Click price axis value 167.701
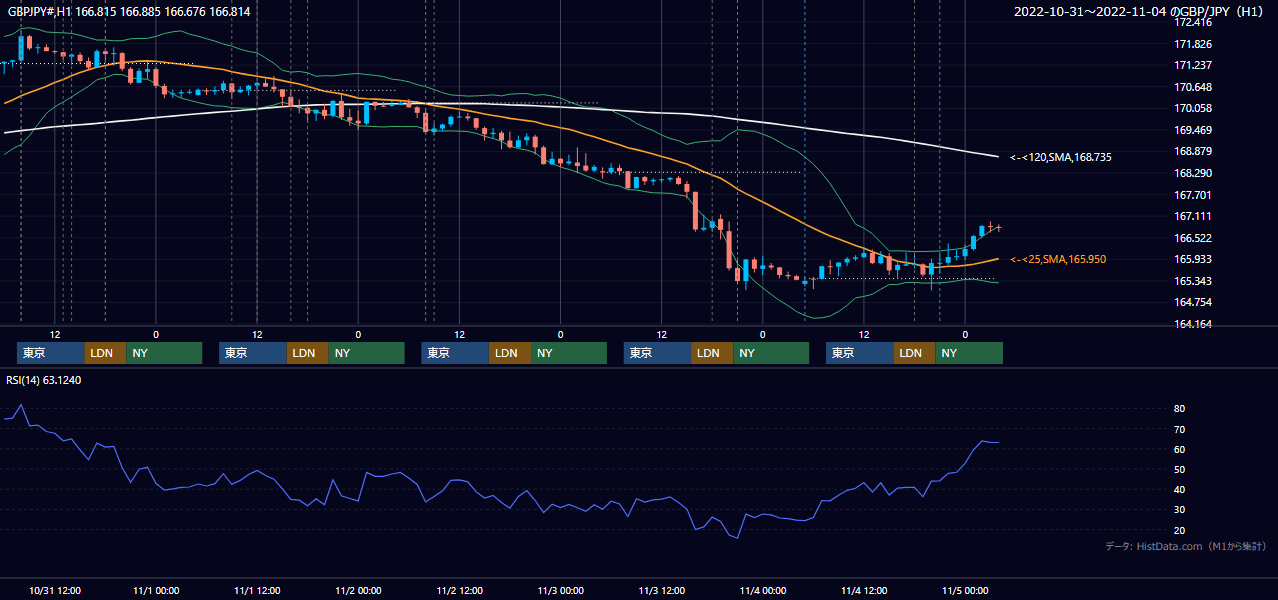The image size is (1278, 600). pyautogui.click(x=1193, y=195)
